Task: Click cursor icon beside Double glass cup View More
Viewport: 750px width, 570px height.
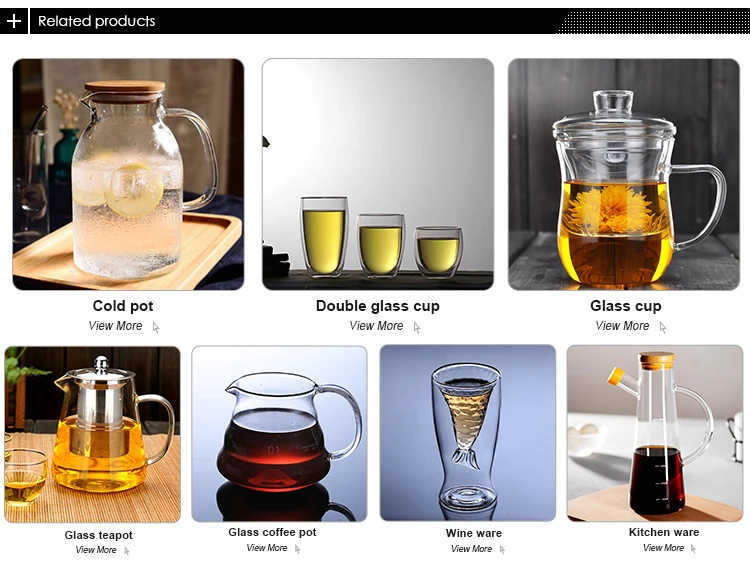Action: (417, 328)
